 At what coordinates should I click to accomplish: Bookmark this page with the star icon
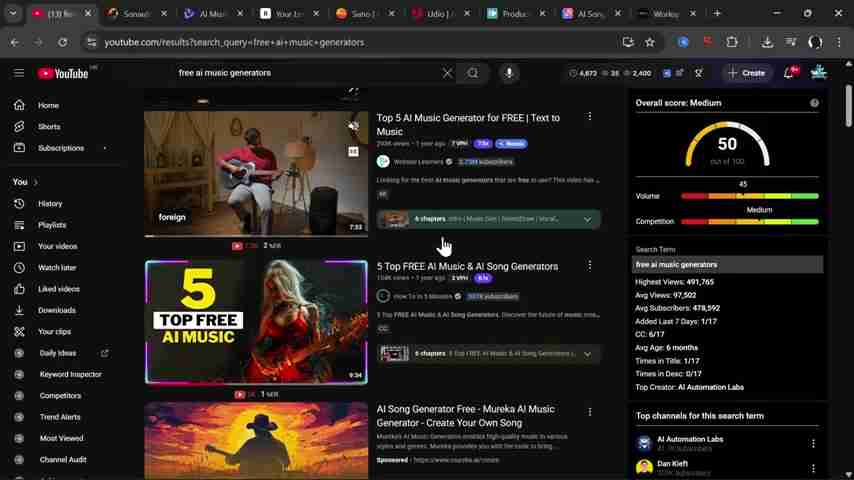650,42
